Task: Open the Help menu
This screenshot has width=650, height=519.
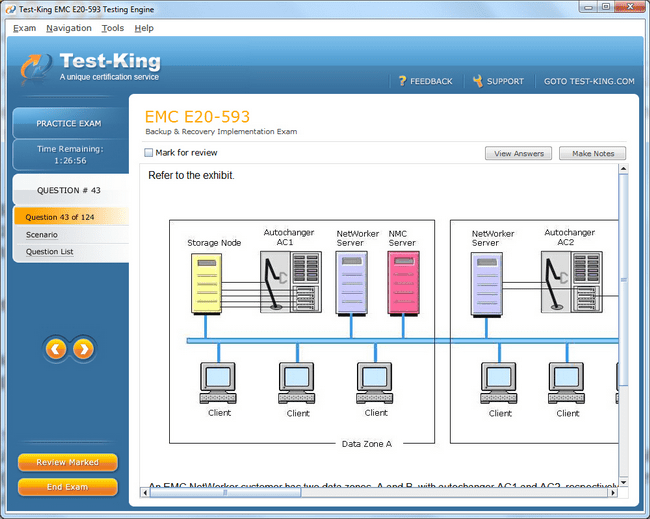Action: tap(144, 28)
